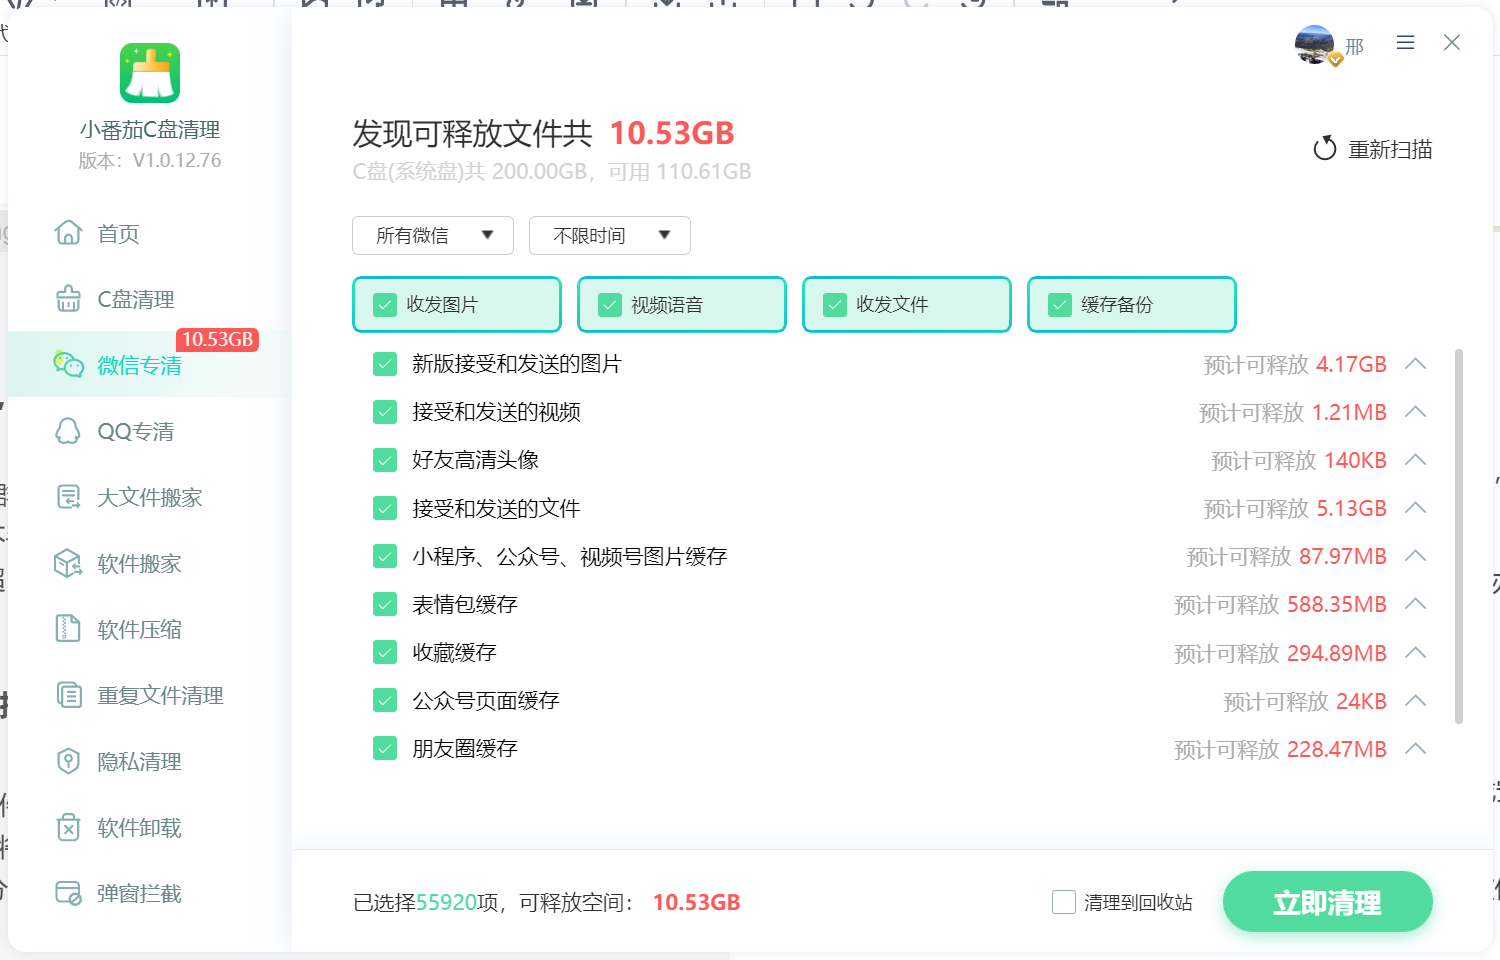Image resolution: width=1500 pixels, height=960 pixels.
Task: Click the user avatar picture
Action: (x=1315, y=45)
